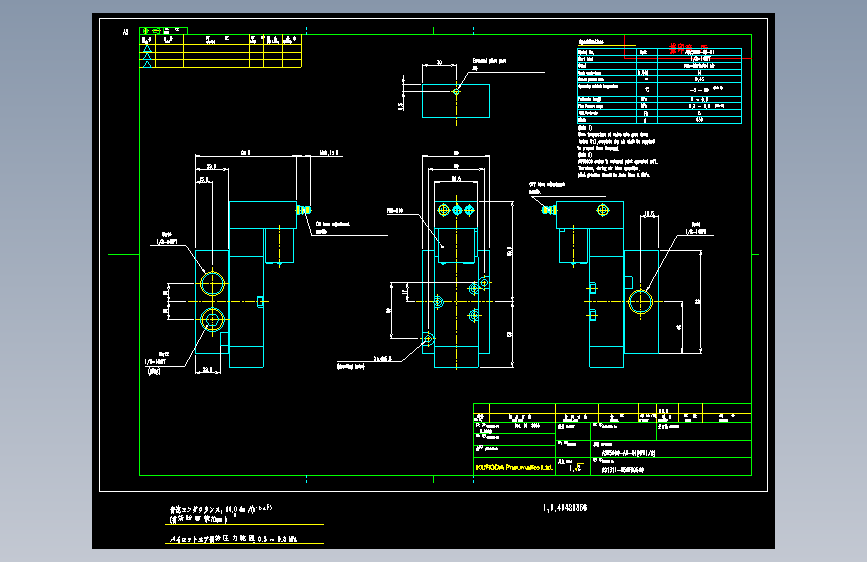This screenshot has height=562, width=867.
Task: Click the top view rectangle with pilot port
Action: click(456, 101)
